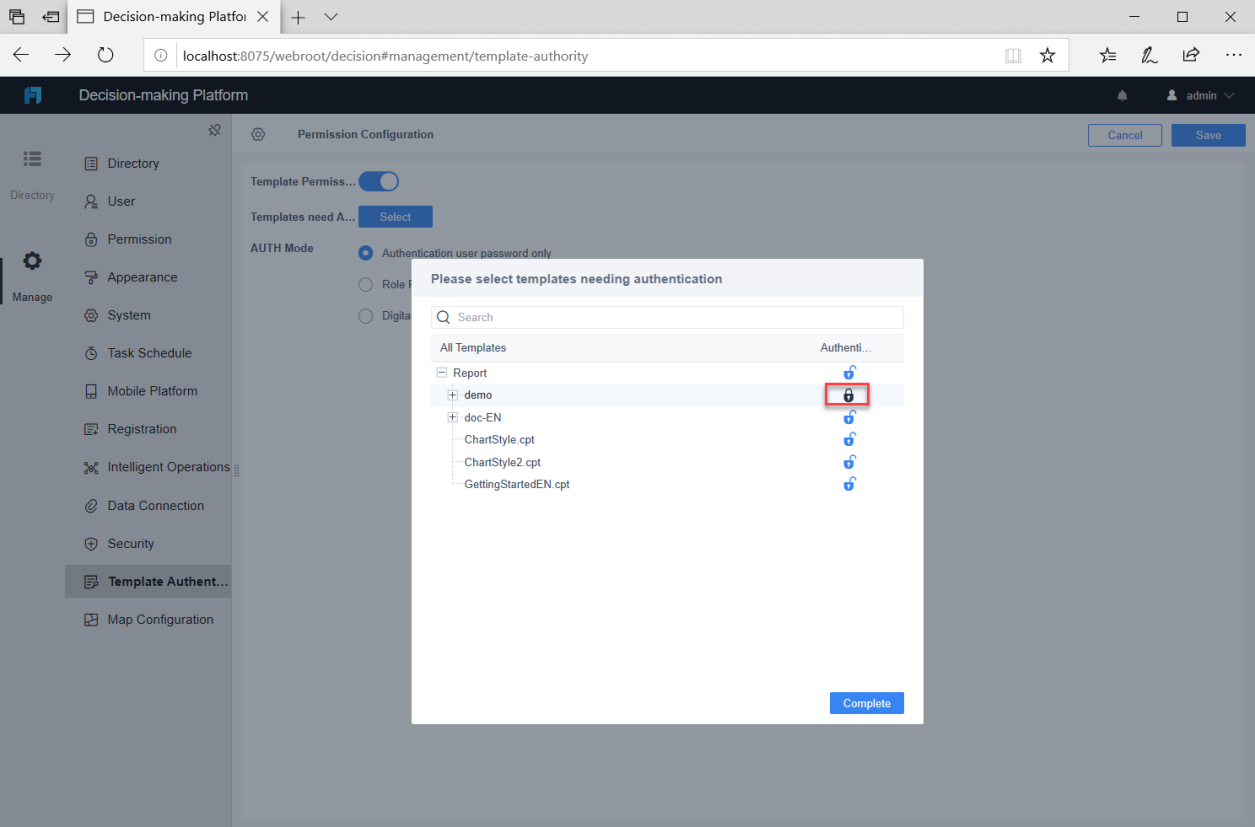This screenshot has height=827, width=1255.
Task: Select the Role Permission AUTH mode
Action: tap(365, 284)
